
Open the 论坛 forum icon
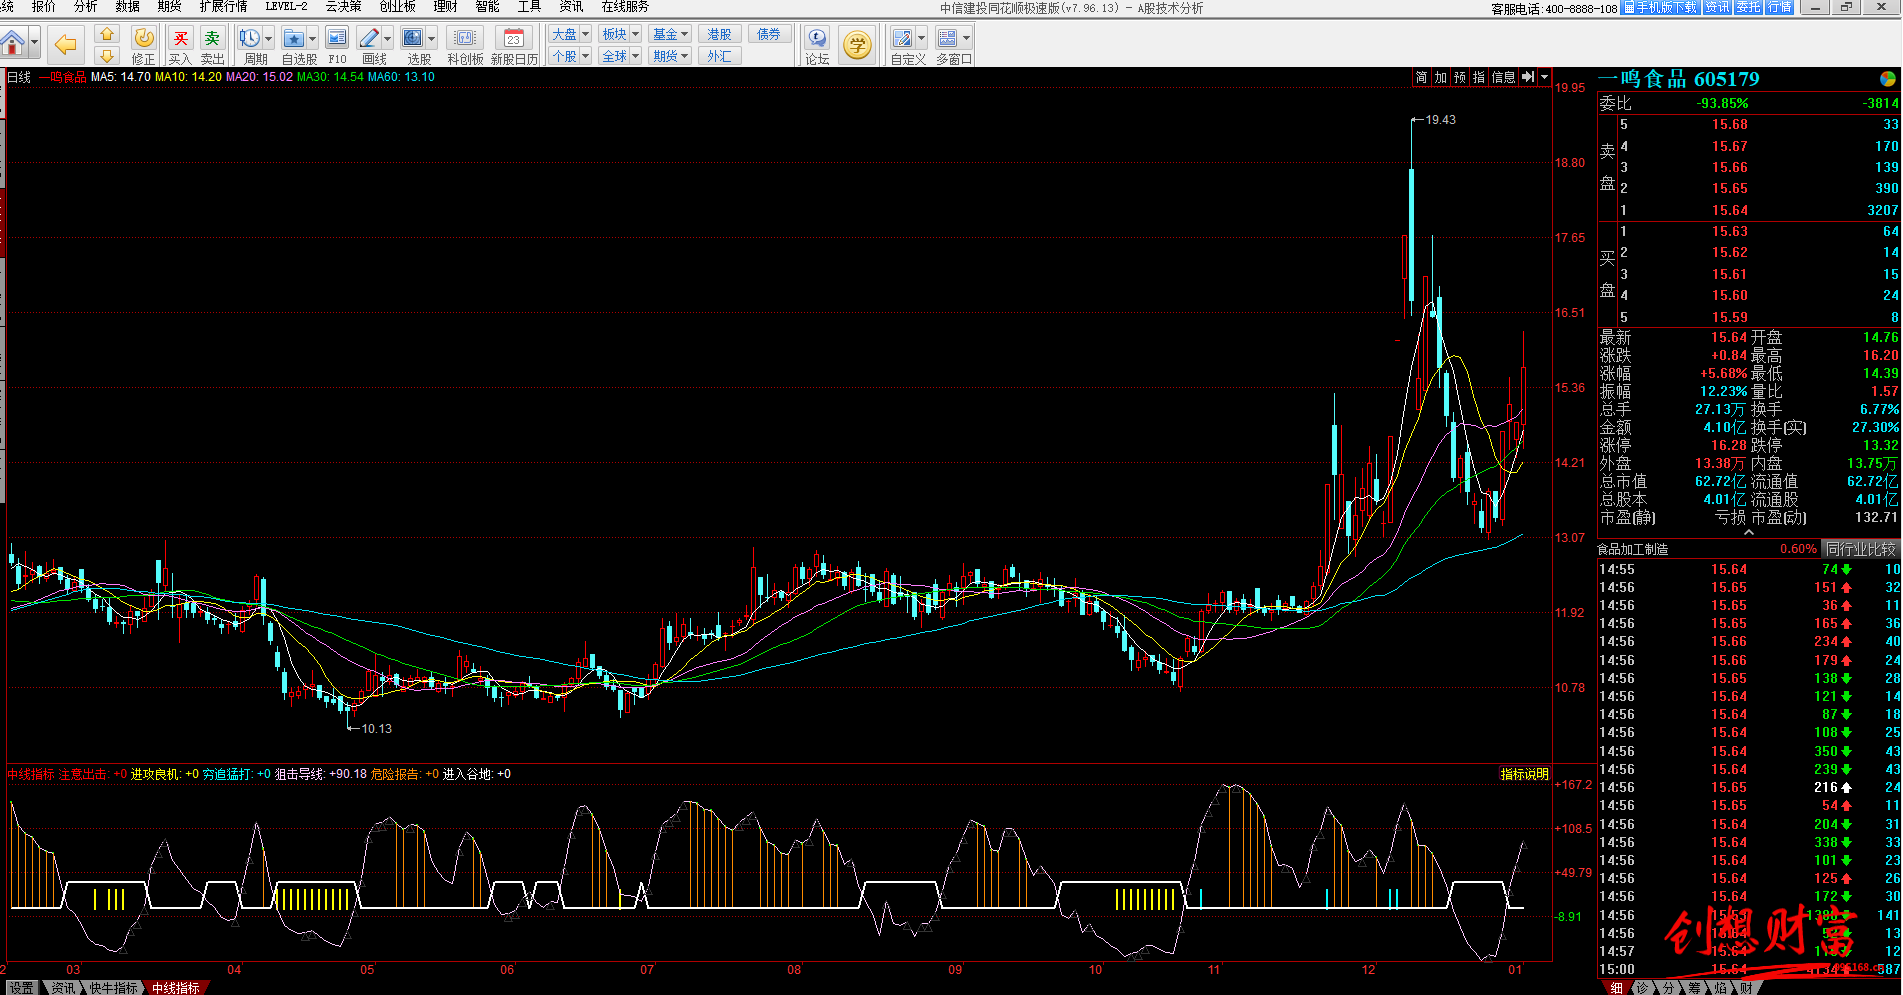pos(817,38)
